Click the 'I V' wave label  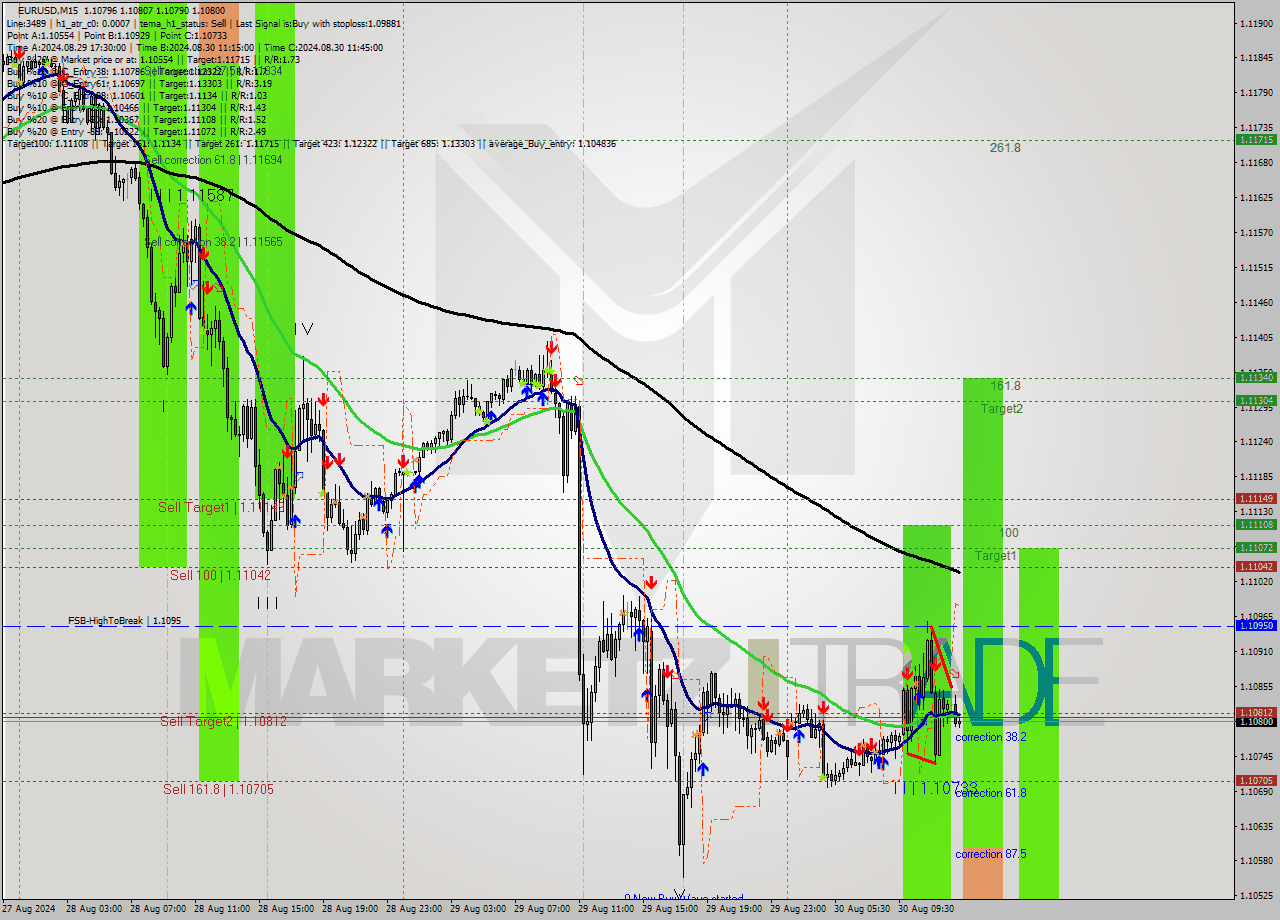(304, 328)
